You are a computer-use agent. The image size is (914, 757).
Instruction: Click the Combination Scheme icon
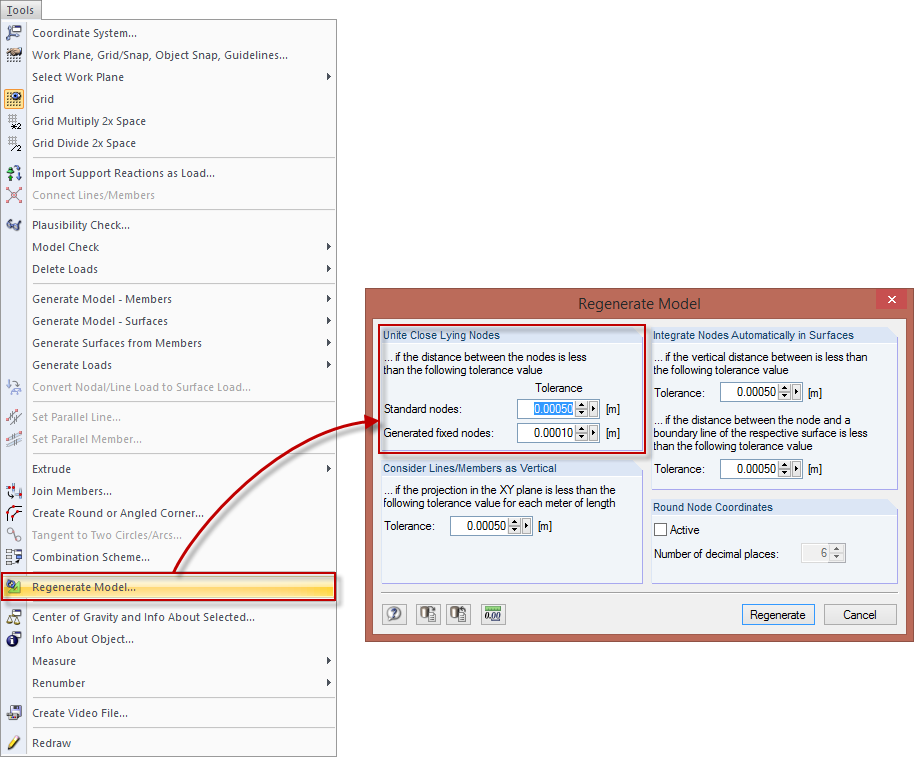click(14, 557)
